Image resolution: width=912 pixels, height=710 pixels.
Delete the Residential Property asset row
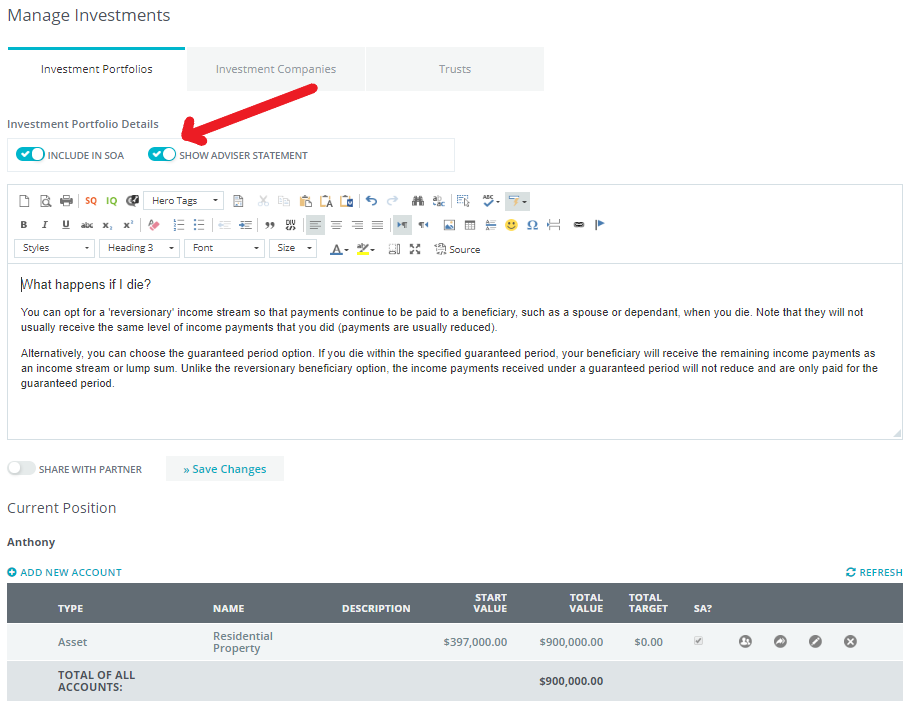(850, 641)
